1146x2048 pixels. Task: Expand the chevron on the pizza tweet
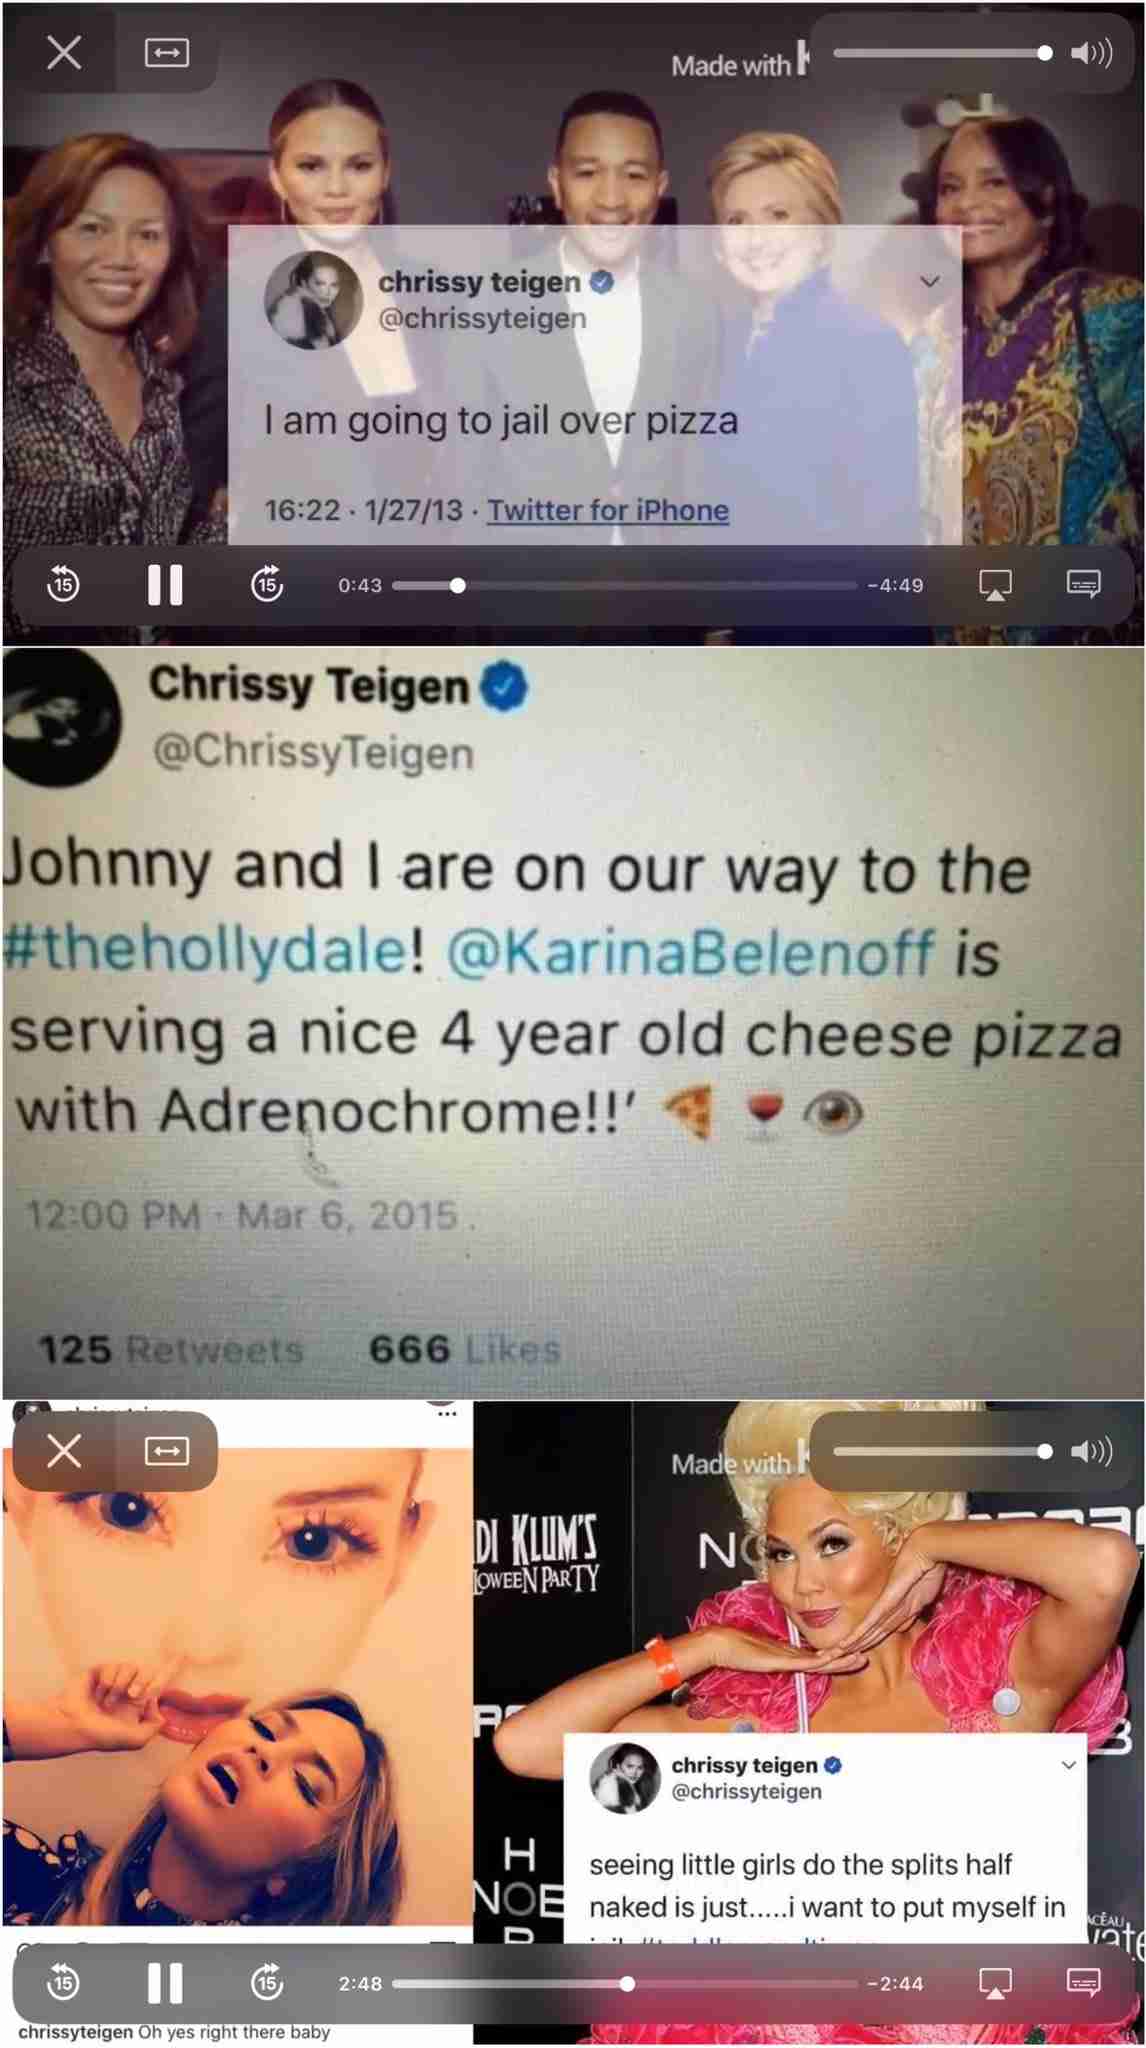(930, 282)
